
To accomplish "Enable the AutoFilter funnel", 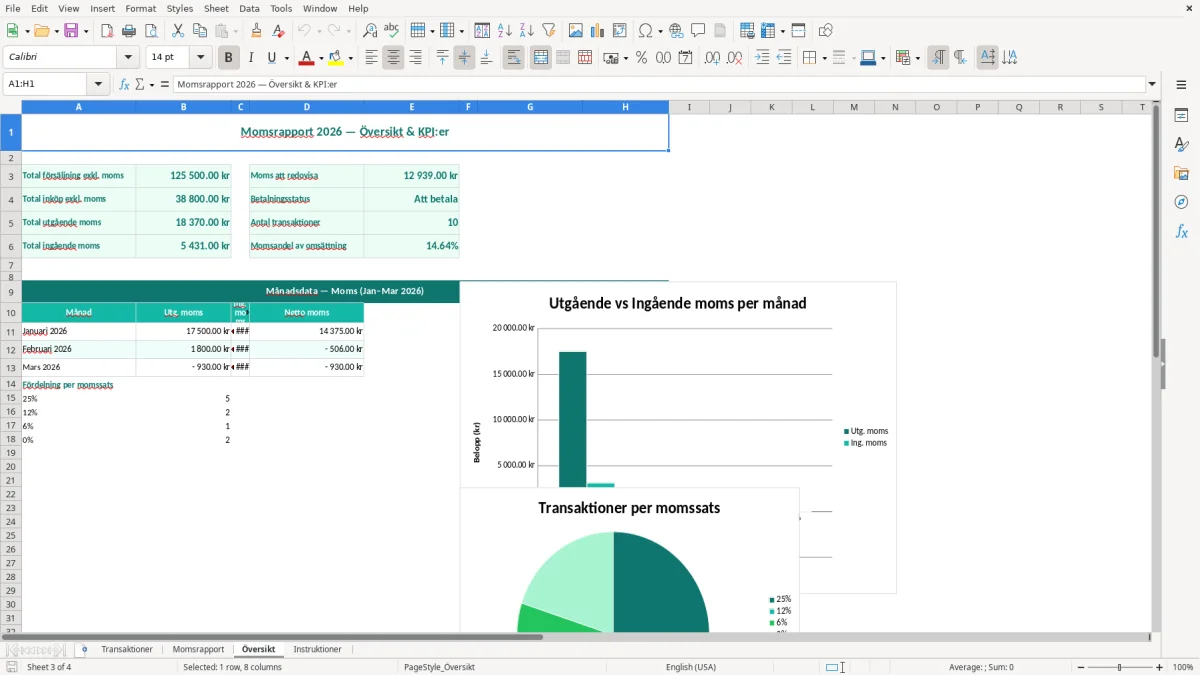I will 549,31.
